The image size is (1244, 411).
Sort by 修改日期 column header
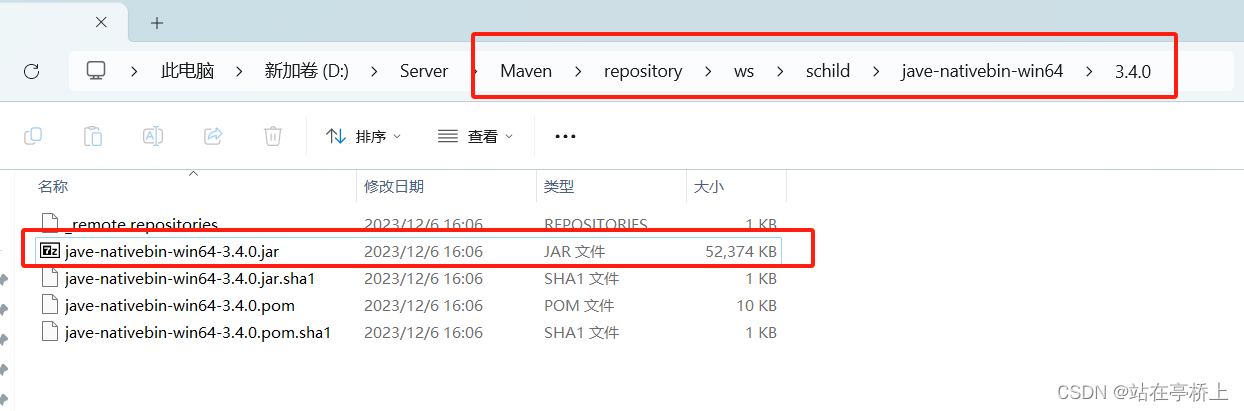[x=394, y=186]
